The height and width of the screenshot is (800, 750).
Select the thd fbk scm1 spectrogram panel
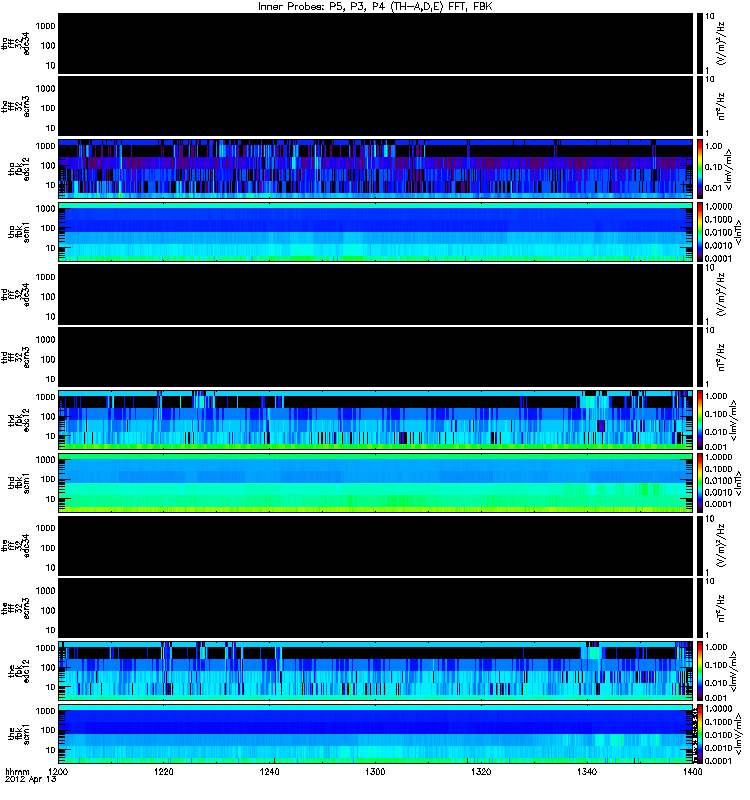pos(375,483)
